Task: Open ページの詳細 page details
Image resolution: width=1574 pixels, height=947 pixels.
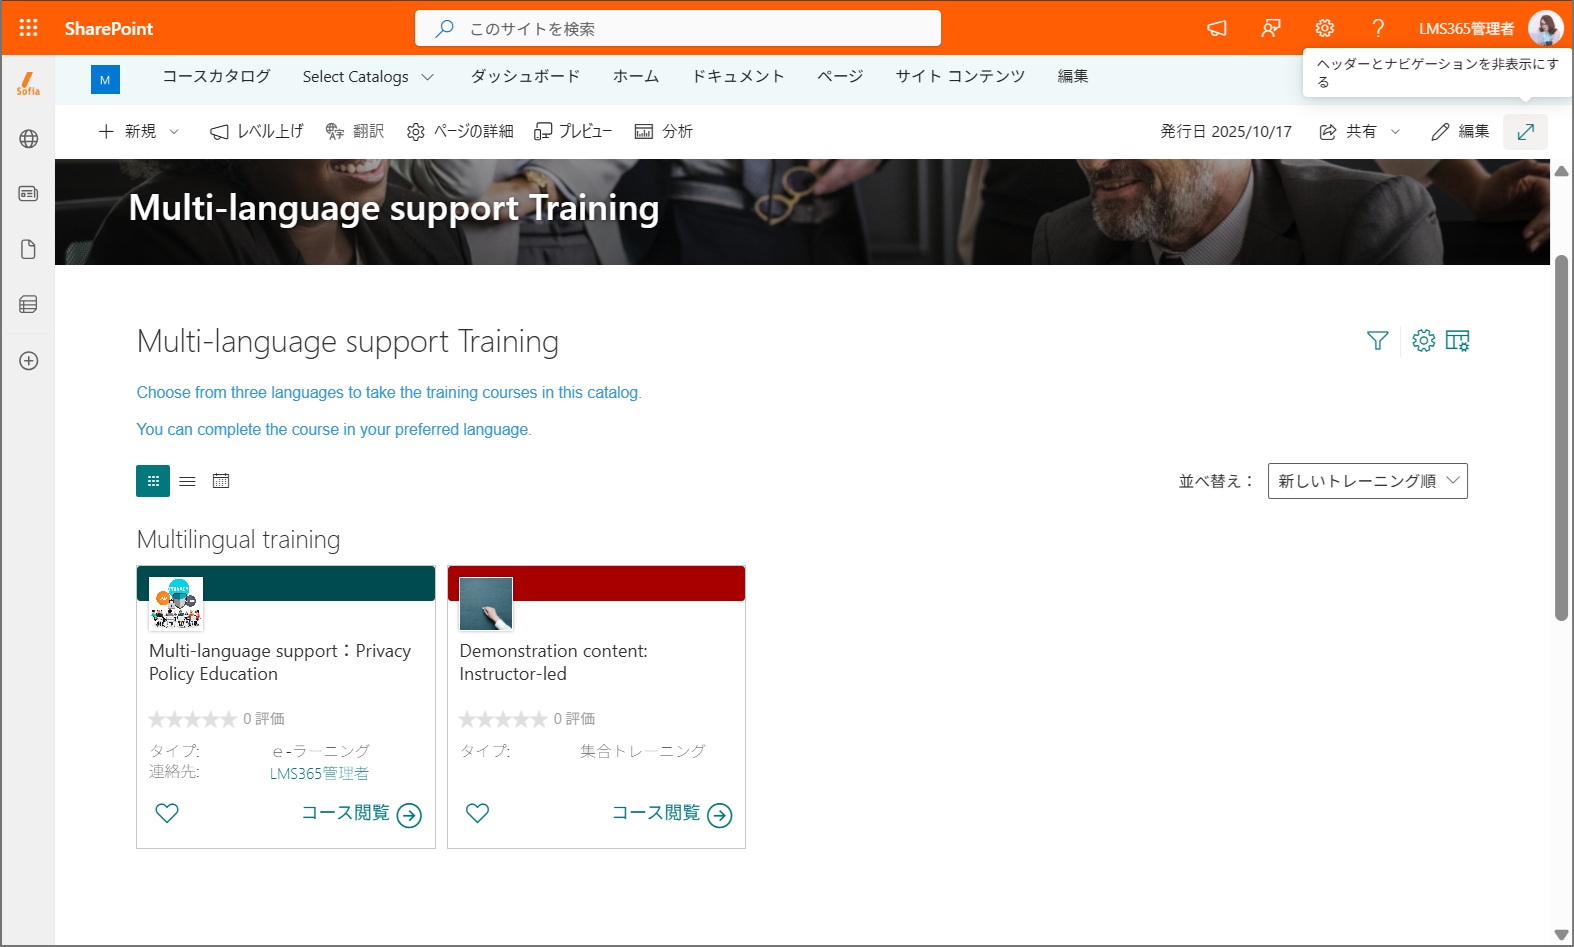Action: pyautogui.click(x=460, y=131)
